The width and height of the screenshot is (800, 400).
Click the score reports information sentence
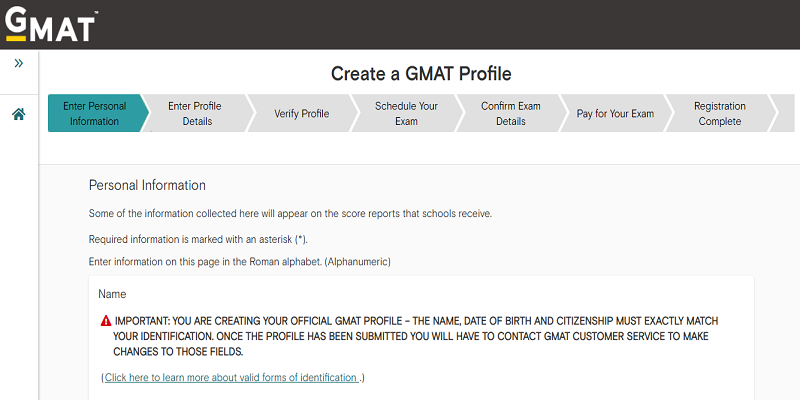[290, 213]
